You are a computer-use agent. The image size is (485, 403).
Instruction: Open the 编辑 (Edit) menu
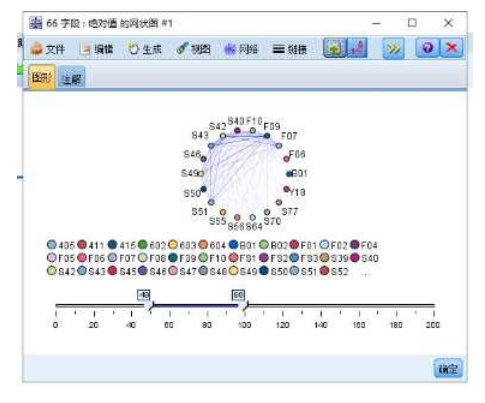point(97,49)
